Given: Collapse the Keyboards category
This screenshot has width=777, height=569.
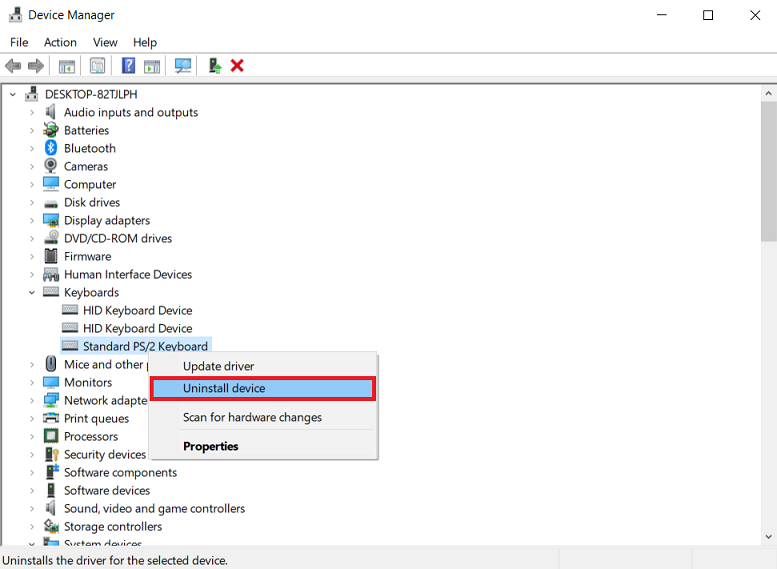Looking at the screenshot, I should pos(32,292).
